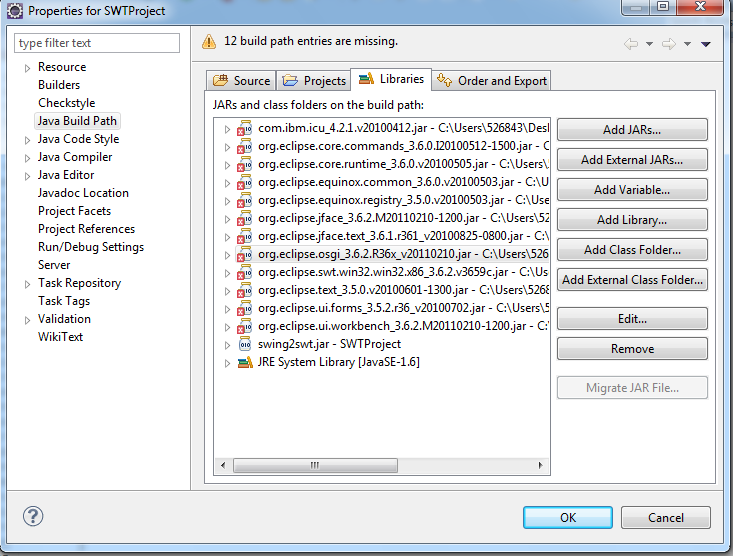Expand the Resource tree node
This screenshot has width=733, height=556.
coord(27,68)
